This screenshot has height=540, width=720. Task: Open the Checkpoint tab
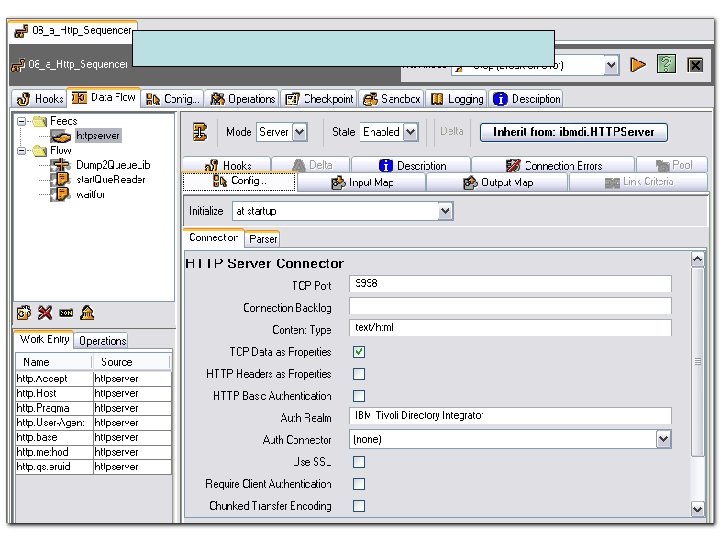click(319, 99)
